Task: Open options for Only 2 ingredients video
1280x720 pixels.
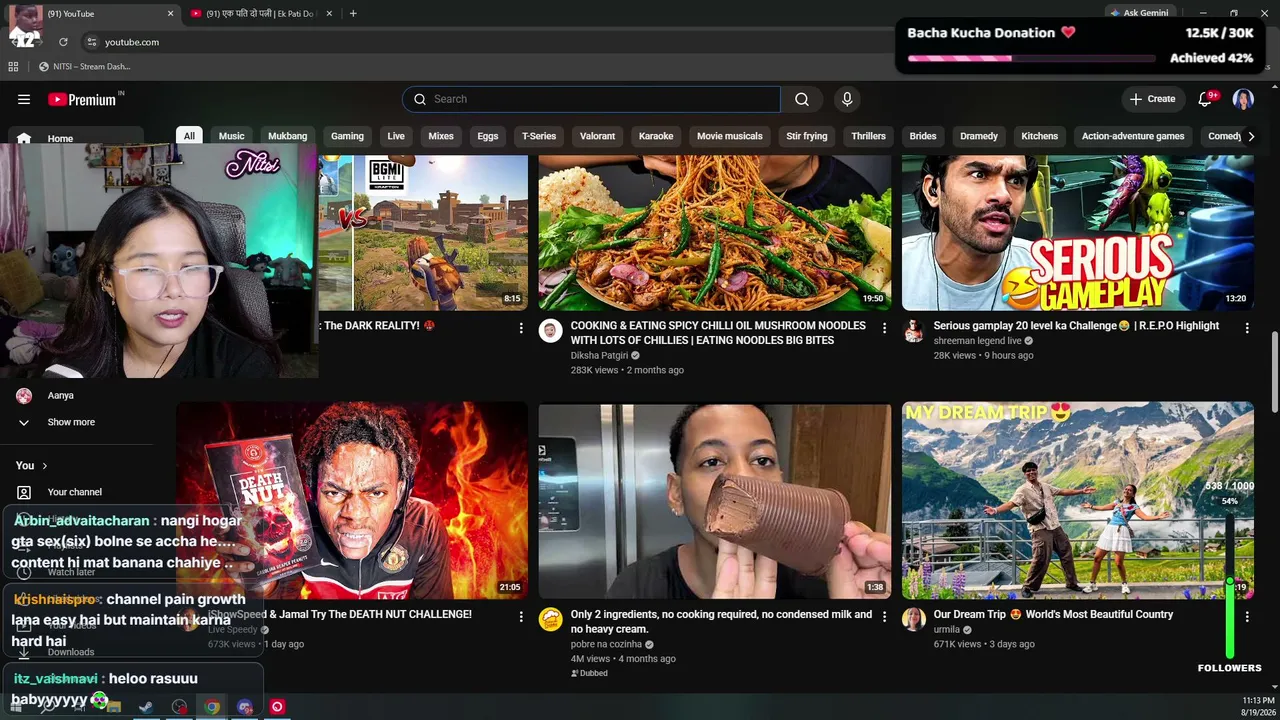Action: [884, 617]
